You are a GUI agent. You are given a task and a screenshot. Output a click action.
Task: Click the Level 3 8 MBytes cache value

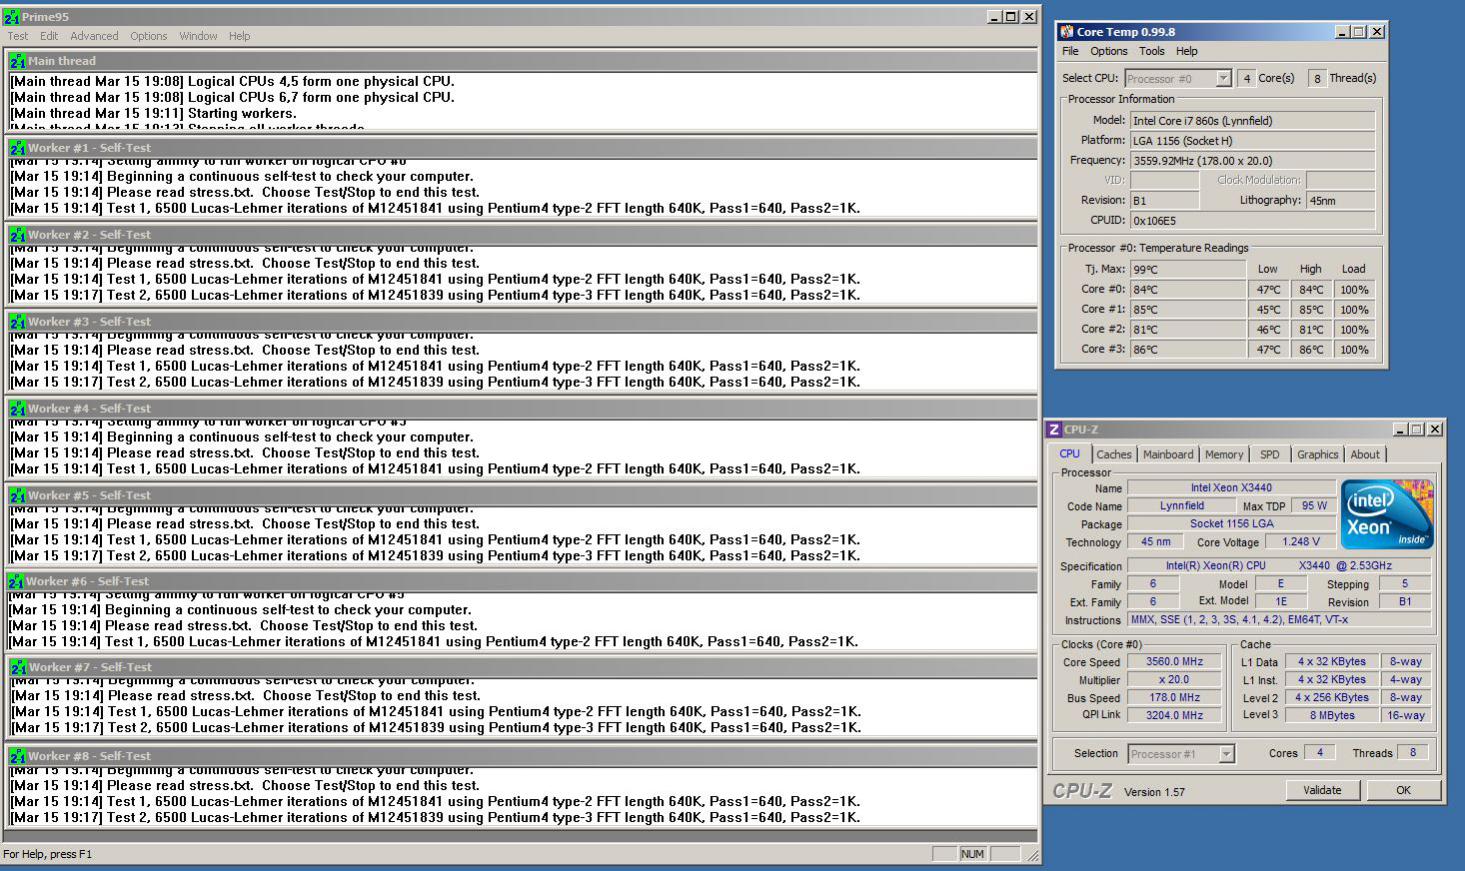point(1332,715)
